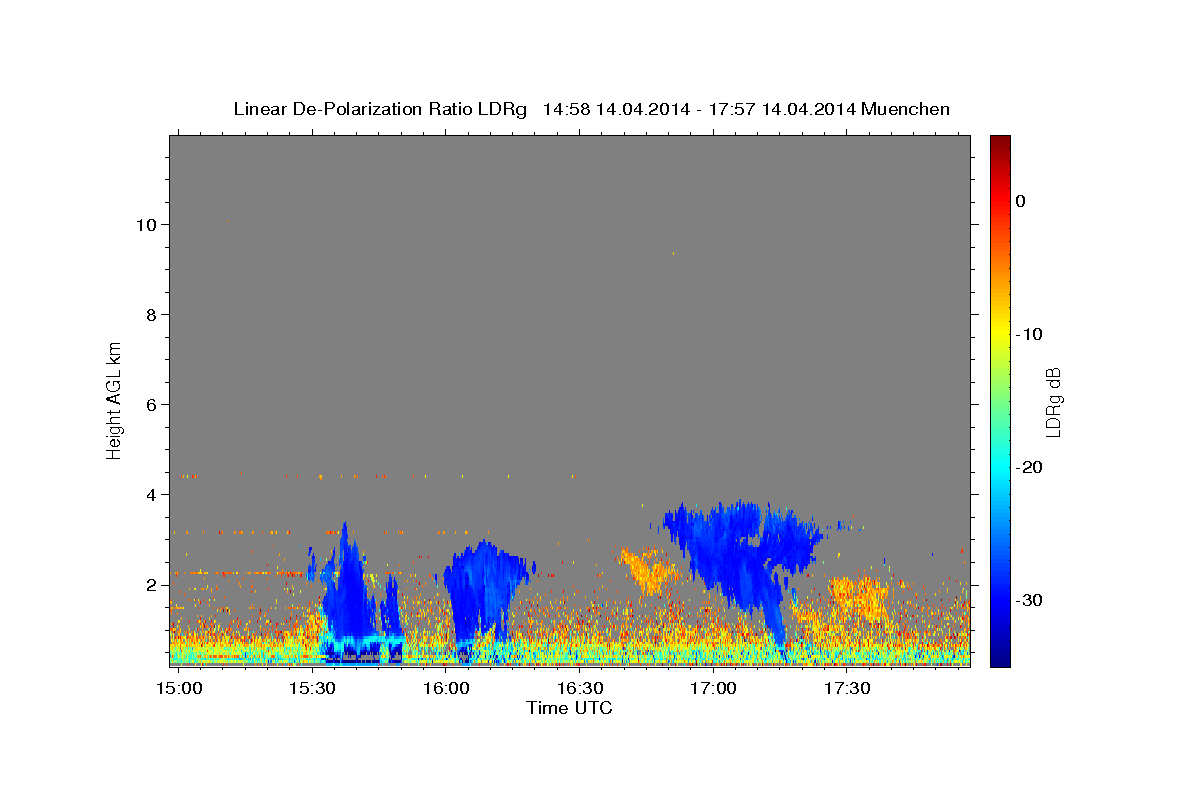Click the colorbar value -20
This screenshot has height=800, width=1200.
point(1029,467)
